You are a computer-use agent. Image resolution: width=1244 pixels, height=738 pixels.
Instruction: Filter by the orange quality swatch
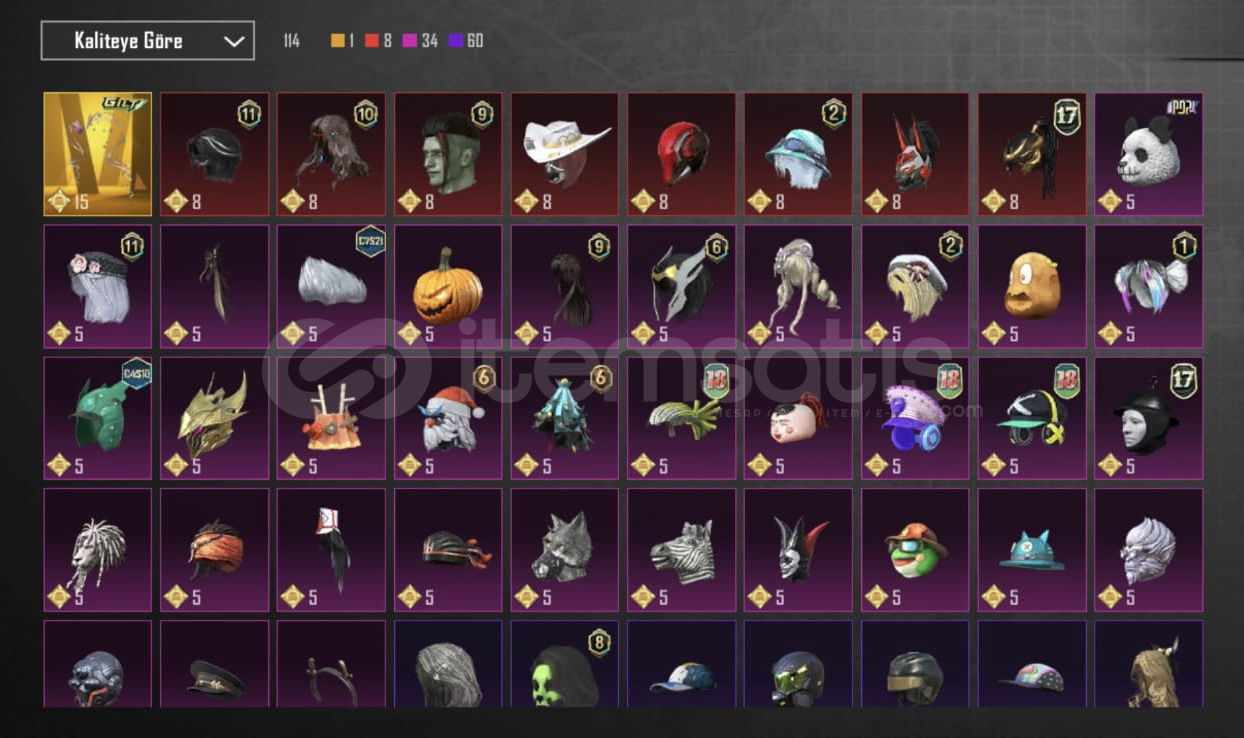pos(338,41)
